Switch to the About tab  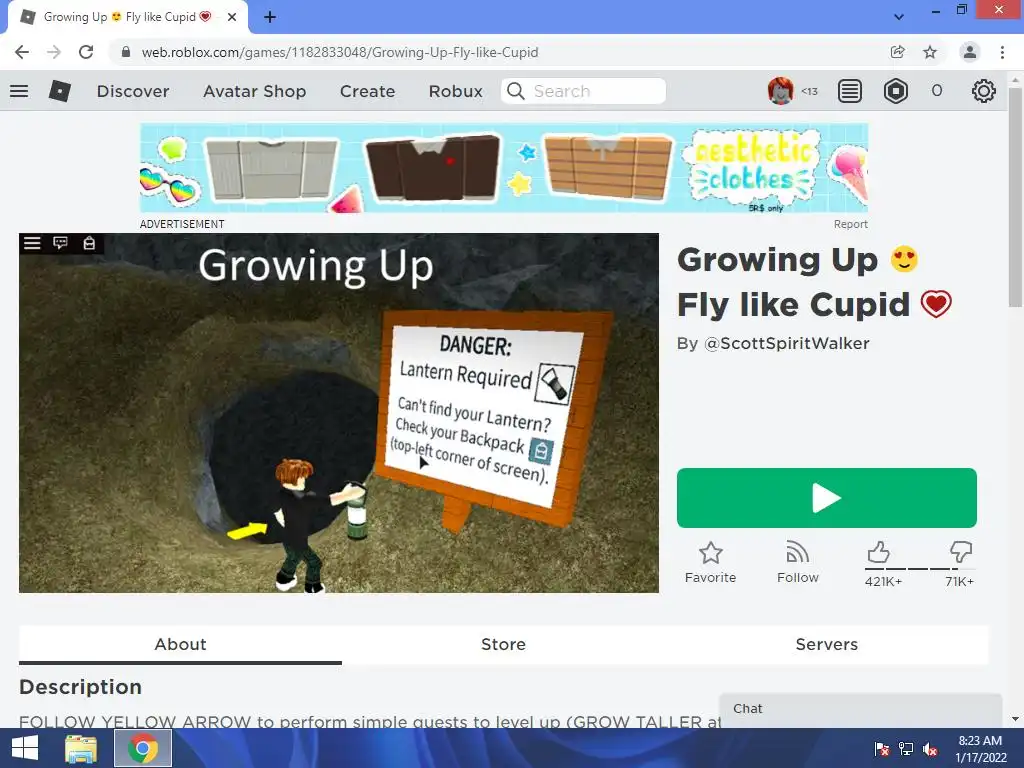(180, 644)
